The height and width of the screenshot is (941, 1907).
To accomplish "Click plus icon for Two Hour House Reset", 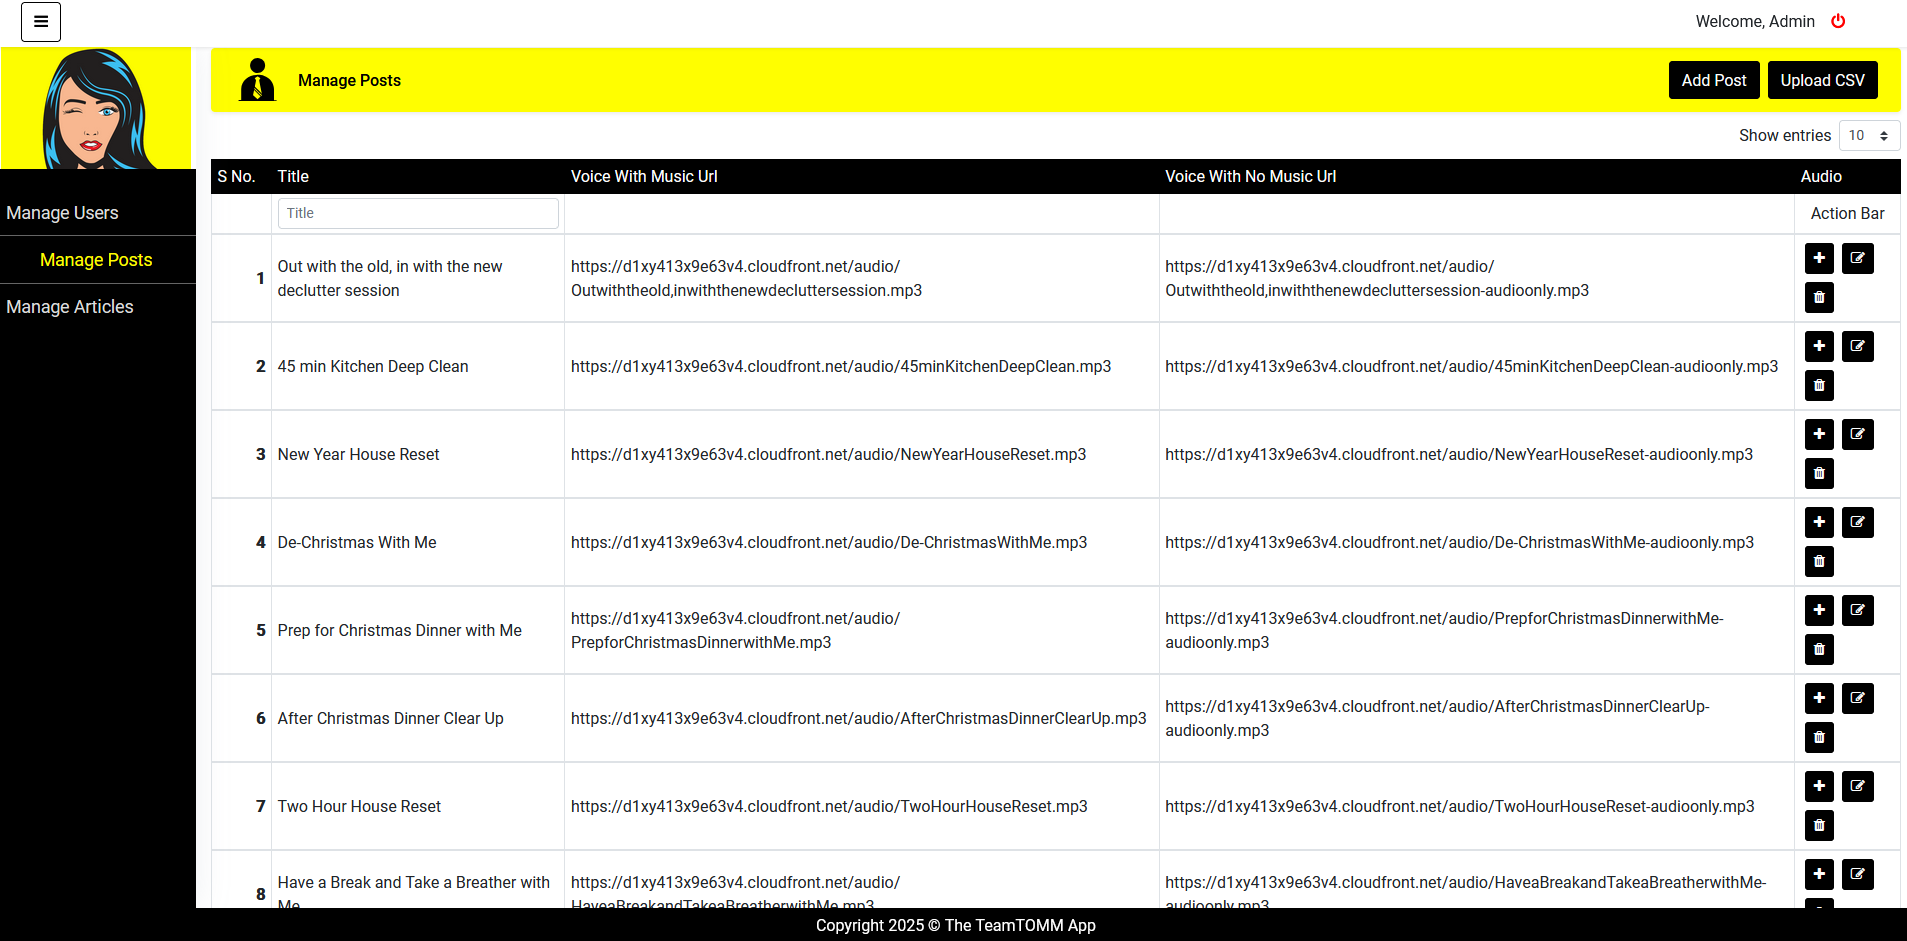I will (1819, 786).
